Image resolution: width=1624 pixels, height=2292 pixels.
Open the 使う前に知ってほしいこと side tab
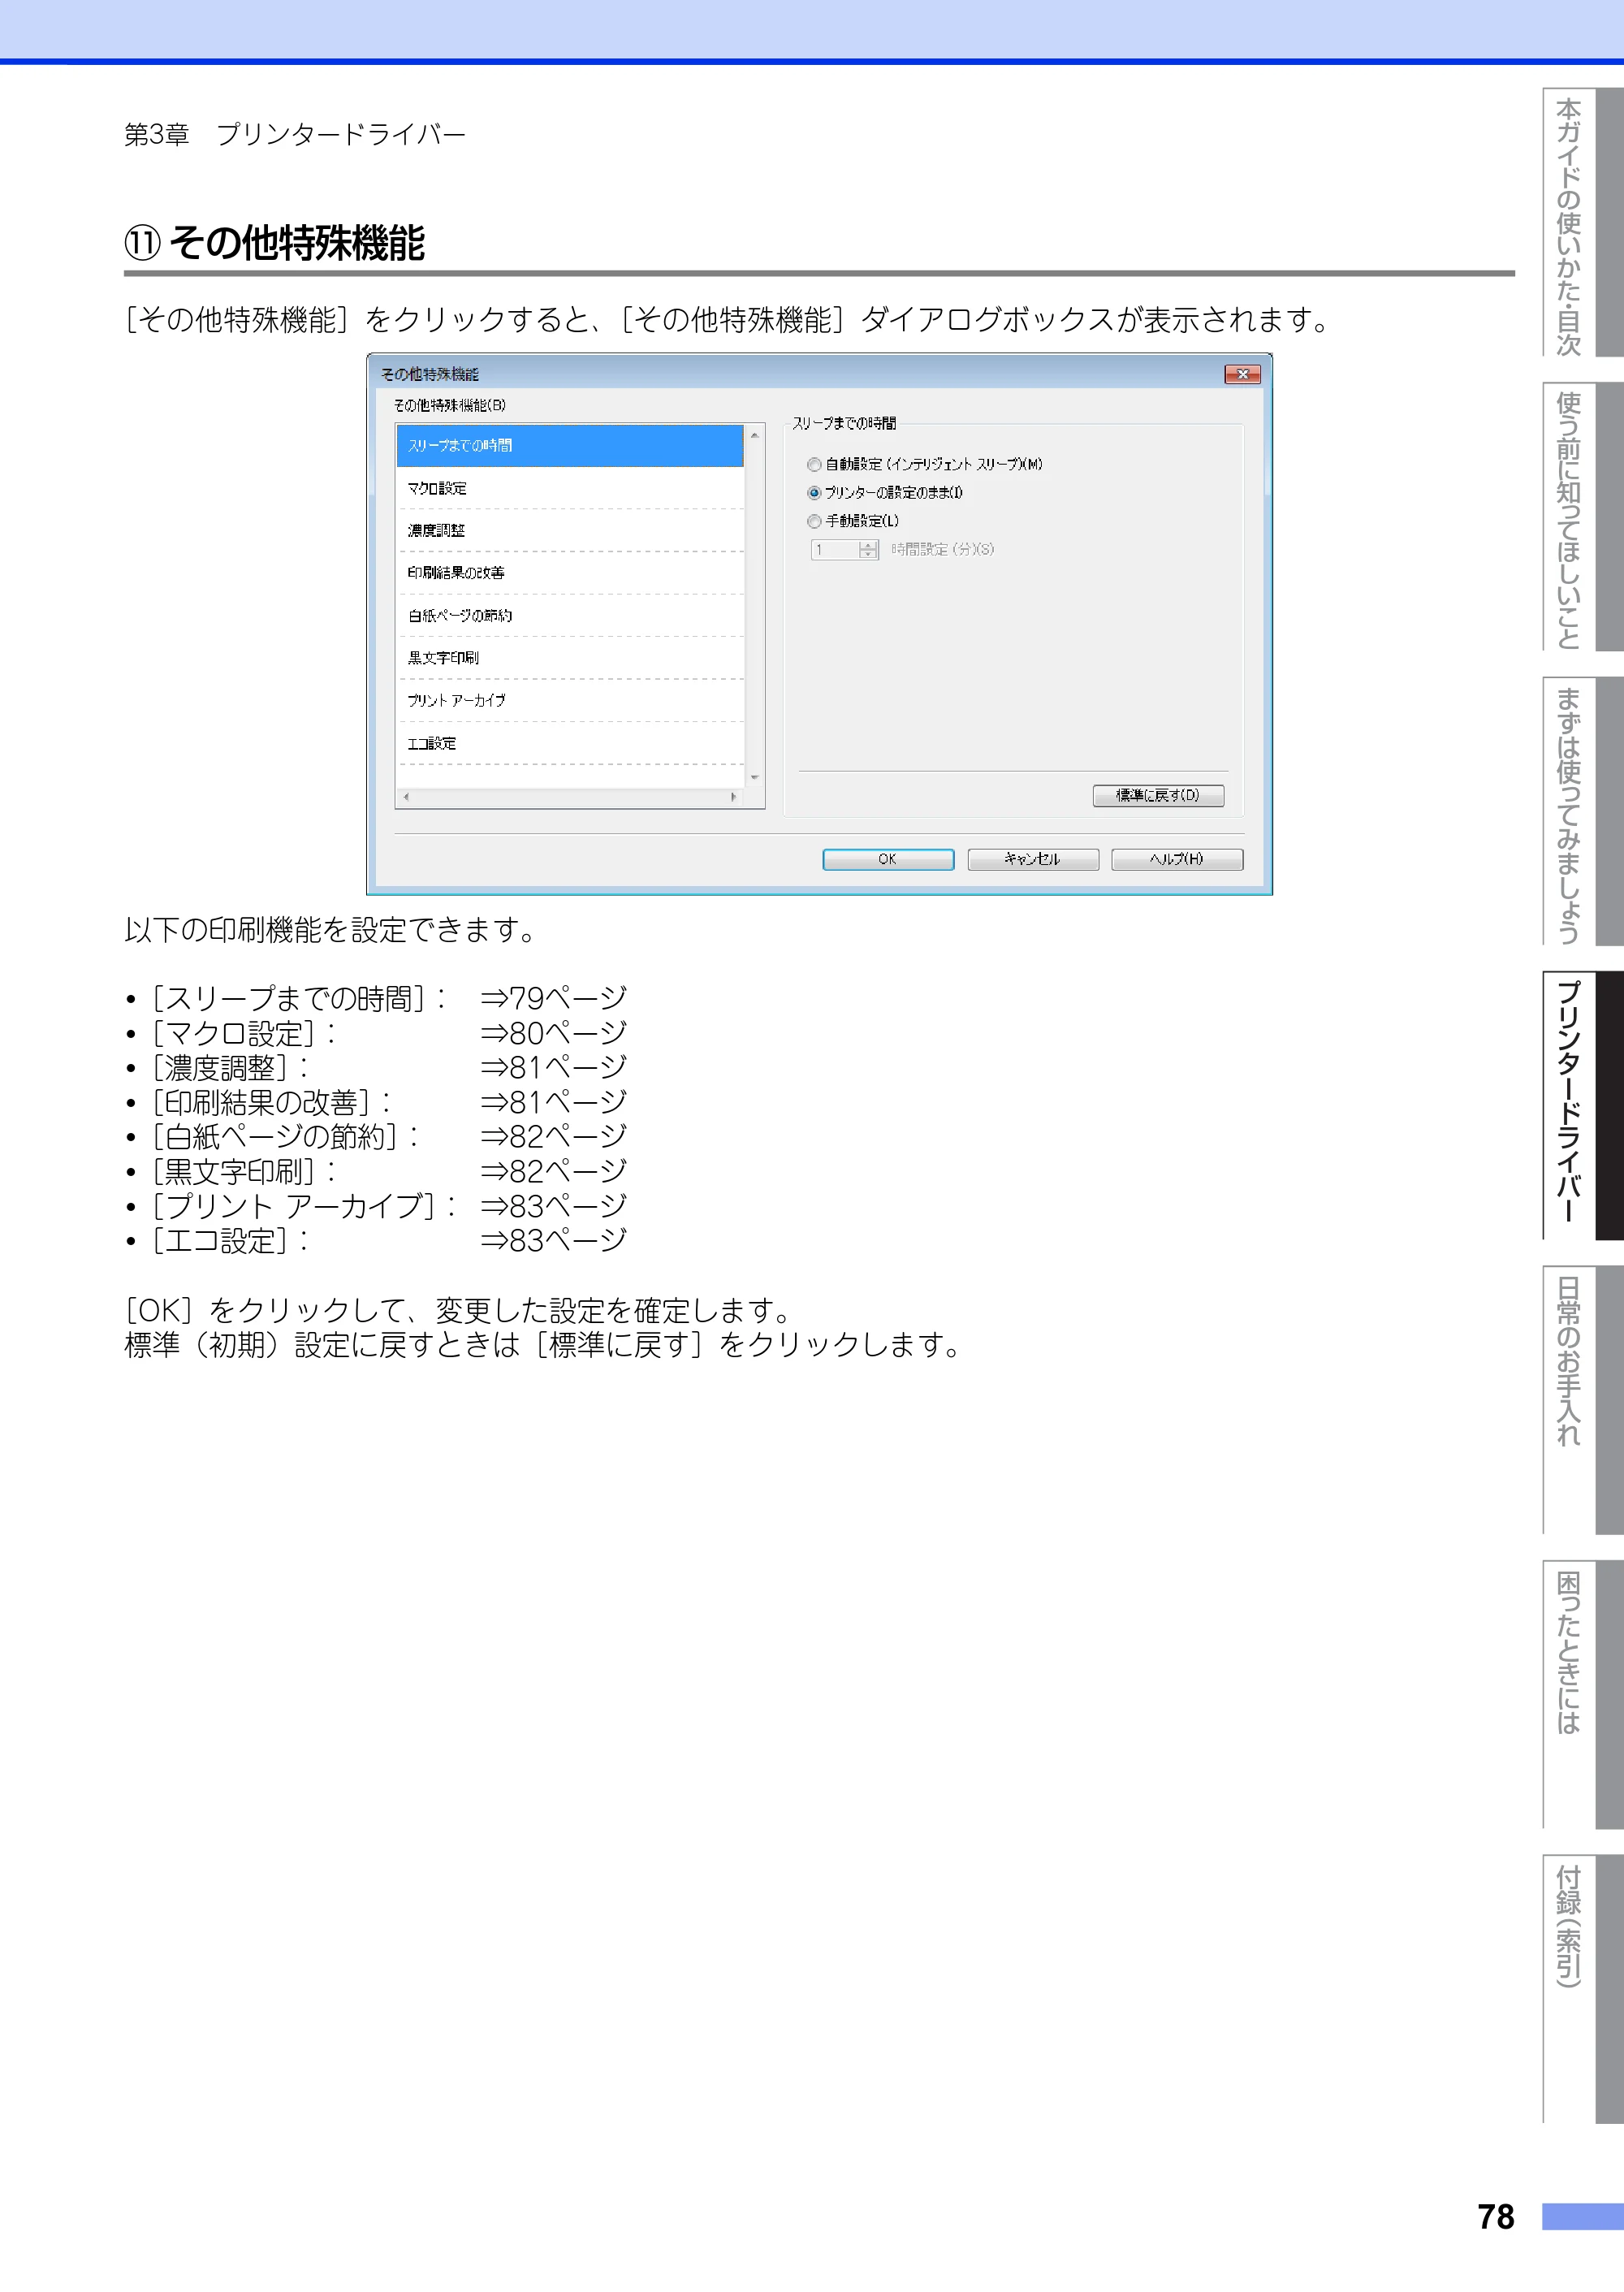1583,517
